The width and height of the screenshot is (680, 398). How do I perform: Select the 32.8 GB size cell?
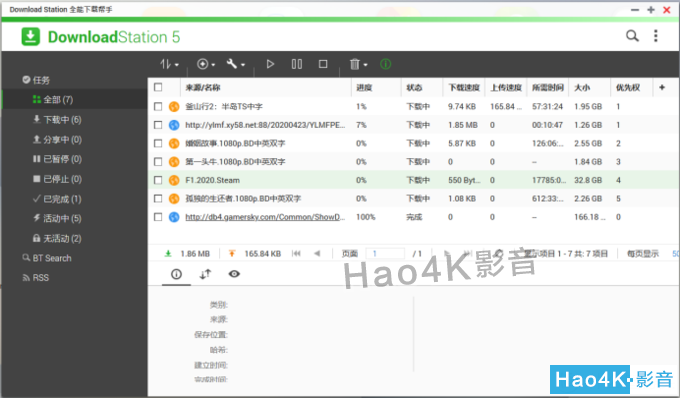coord(588,180)
